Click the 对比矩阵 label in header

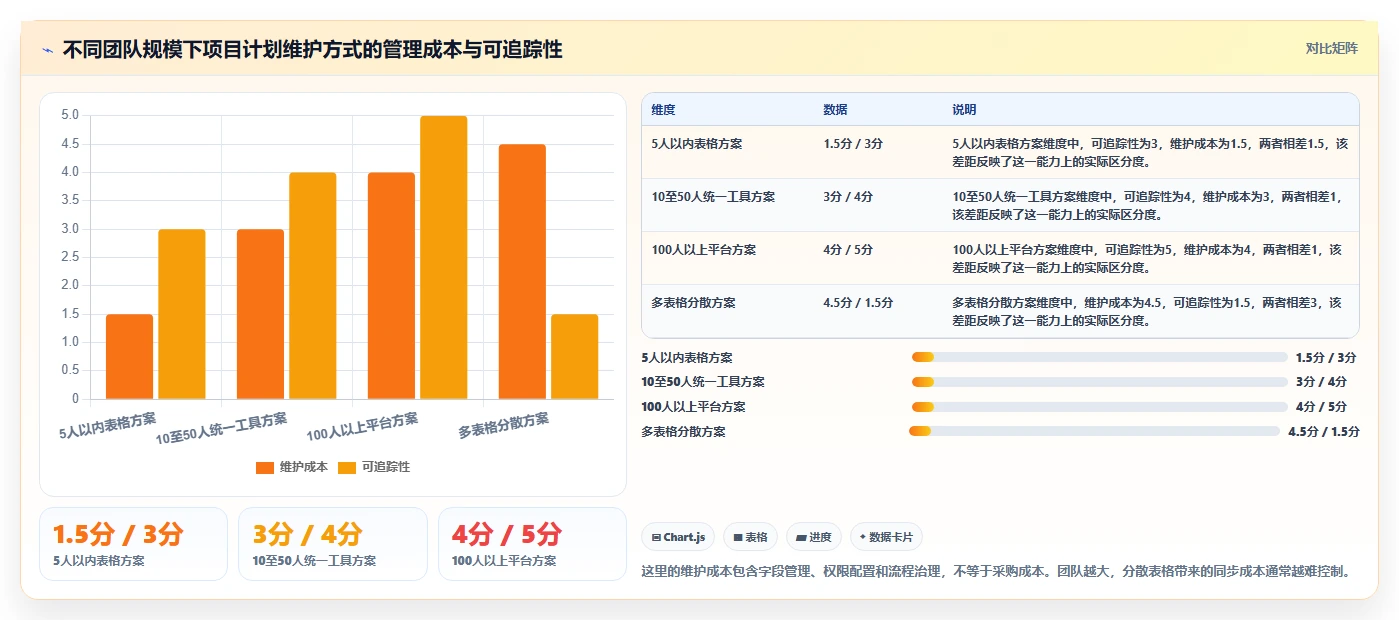click(1331, 48)
